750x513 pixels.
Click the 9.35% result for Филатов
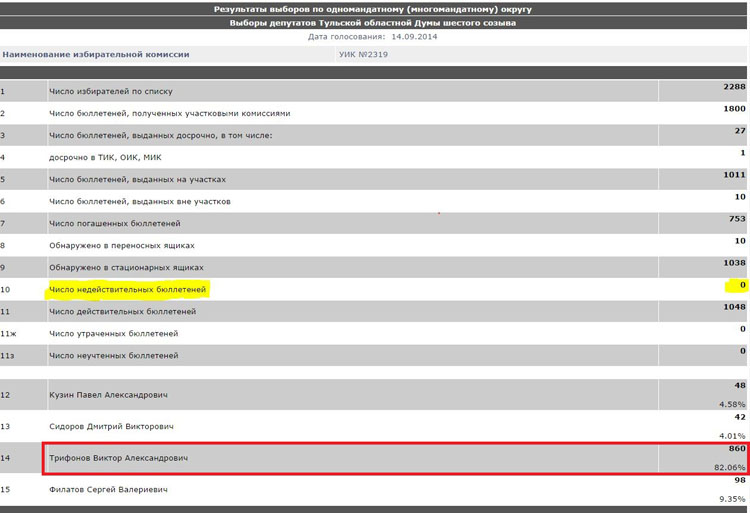pos(733,497)
